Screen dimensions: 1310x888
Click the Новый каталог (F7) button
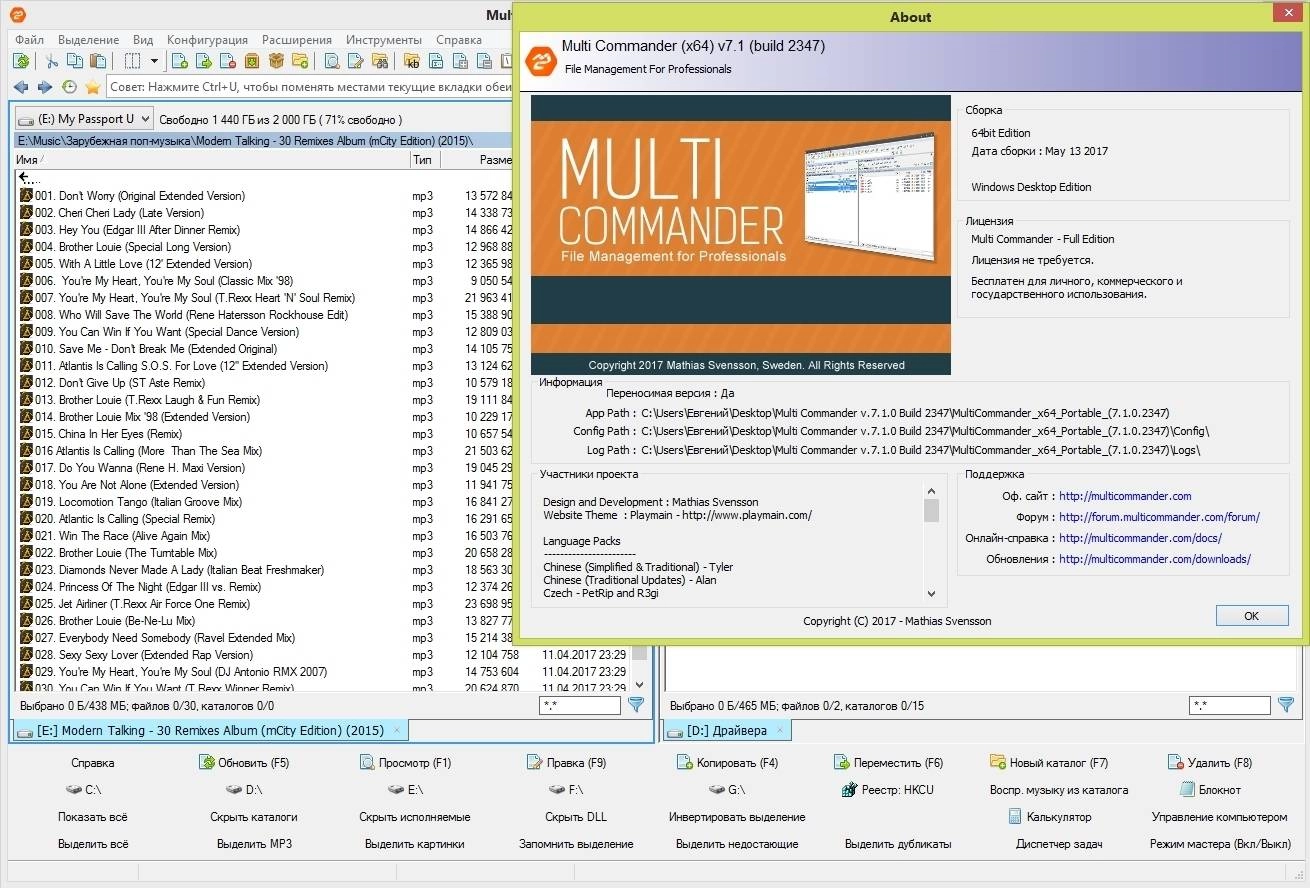pos(1049,763)
